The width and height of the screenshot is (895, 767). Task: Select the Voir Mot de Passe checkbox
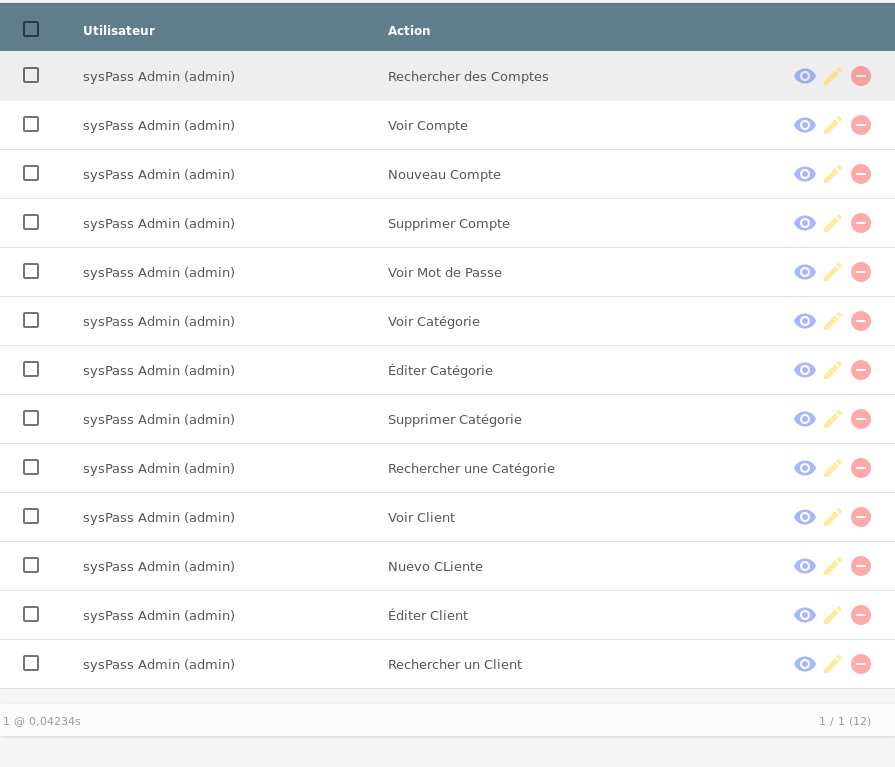(x=31, y=271)
